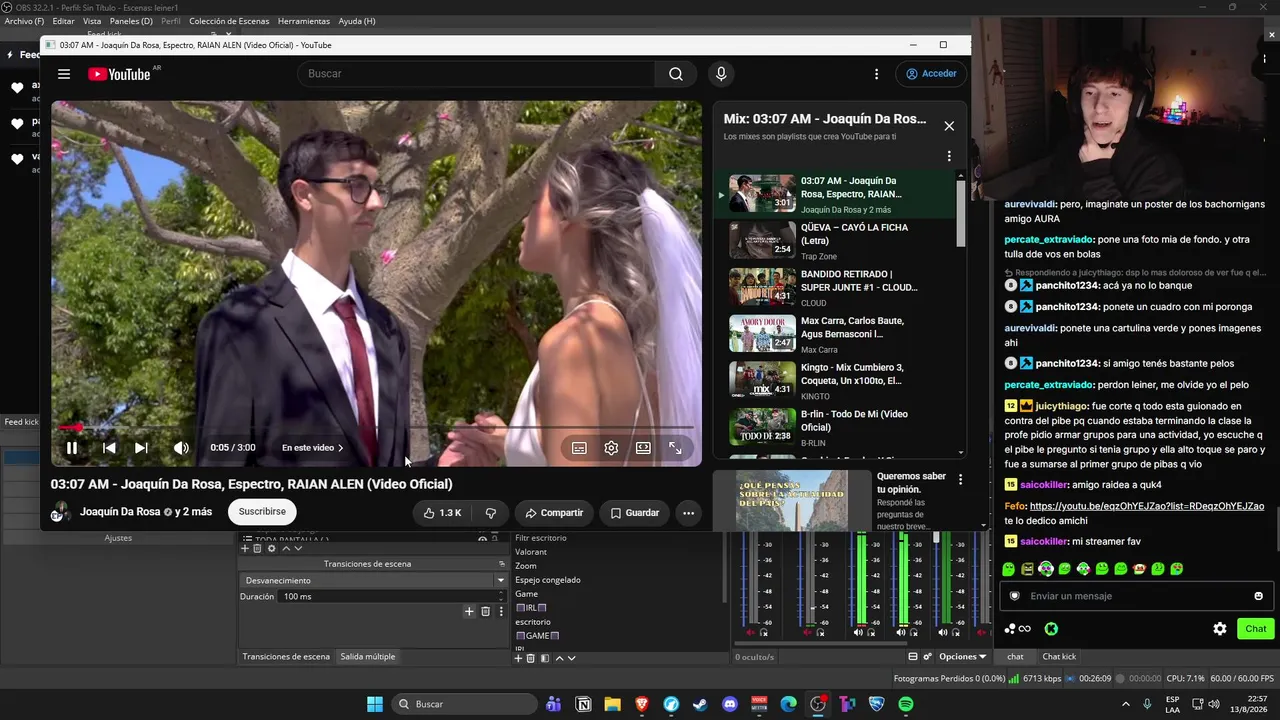Open the YouTube hamburger guide menu
The width and height of the screenshot is (1280, 720).
coord(64,74)
